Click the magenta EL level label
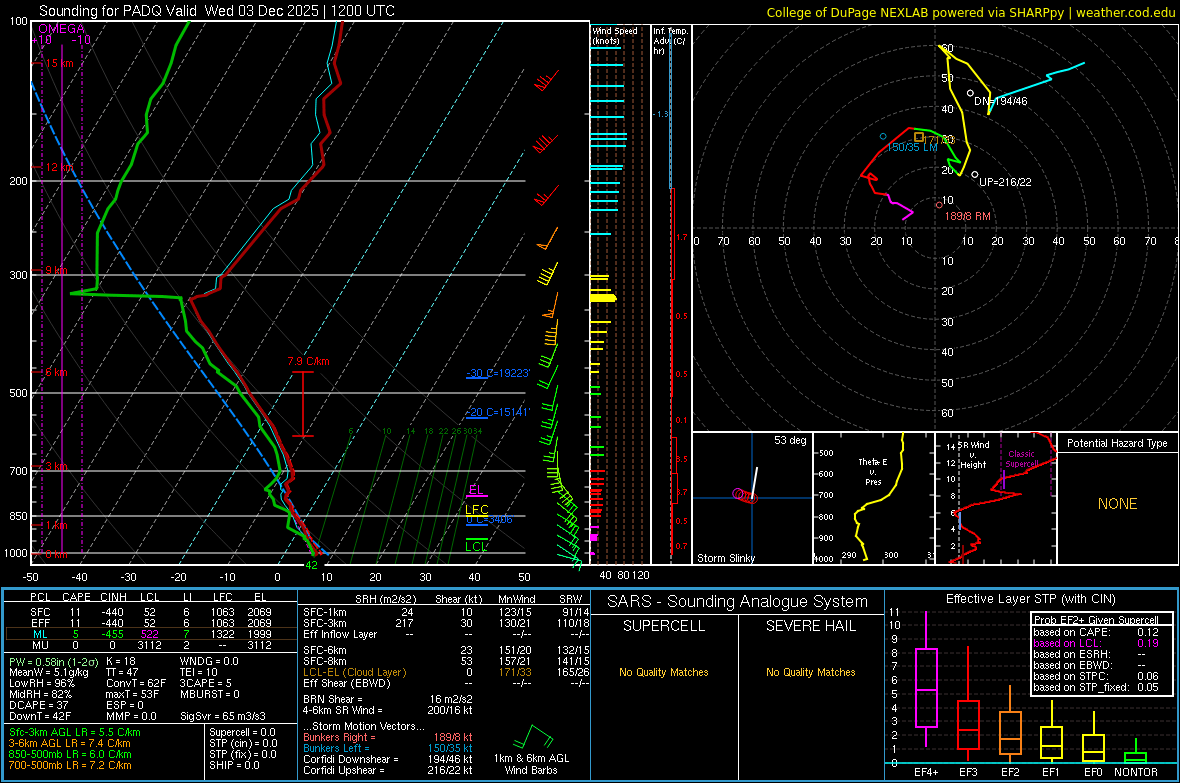 [x=476, y=490]
